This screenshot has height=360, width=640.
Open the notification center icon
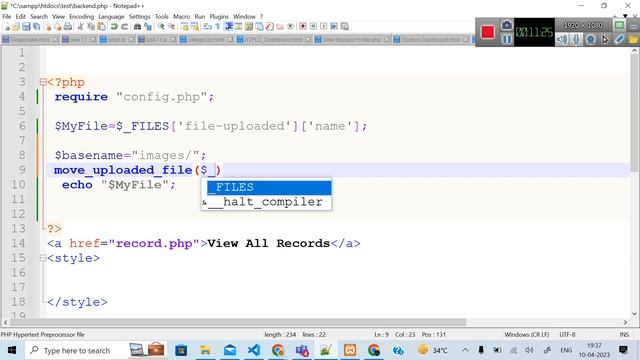tap(623, 350)
